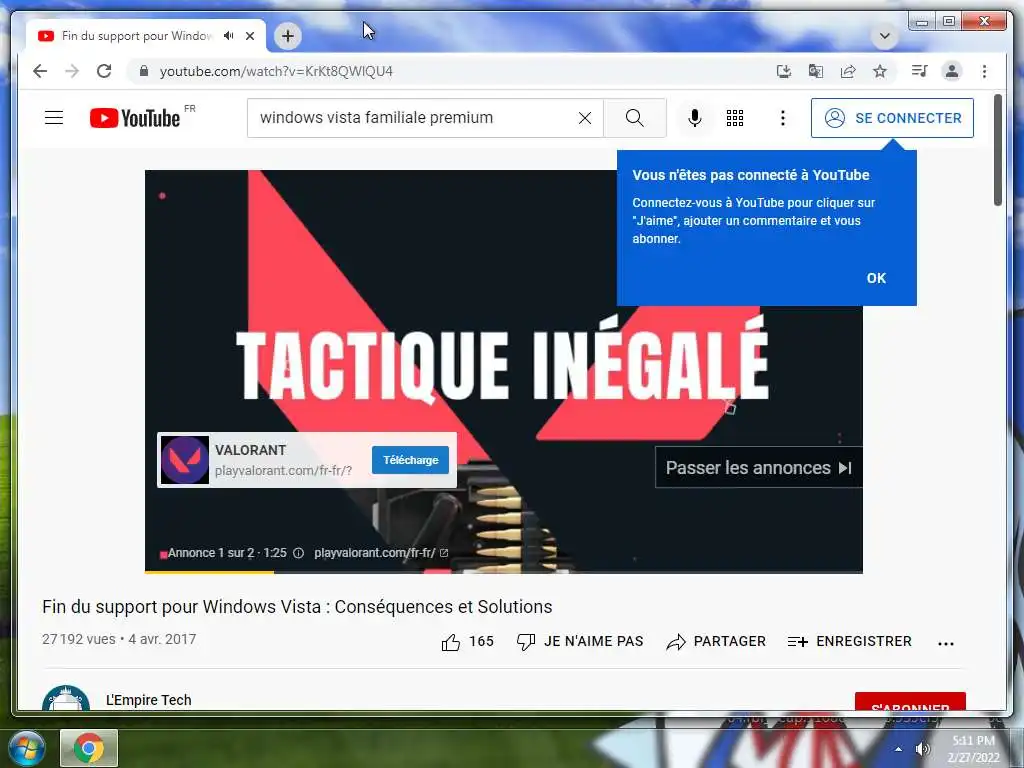Click the video title text
The height and width of the screenshot is (768, 1024).
coord(297,607)
